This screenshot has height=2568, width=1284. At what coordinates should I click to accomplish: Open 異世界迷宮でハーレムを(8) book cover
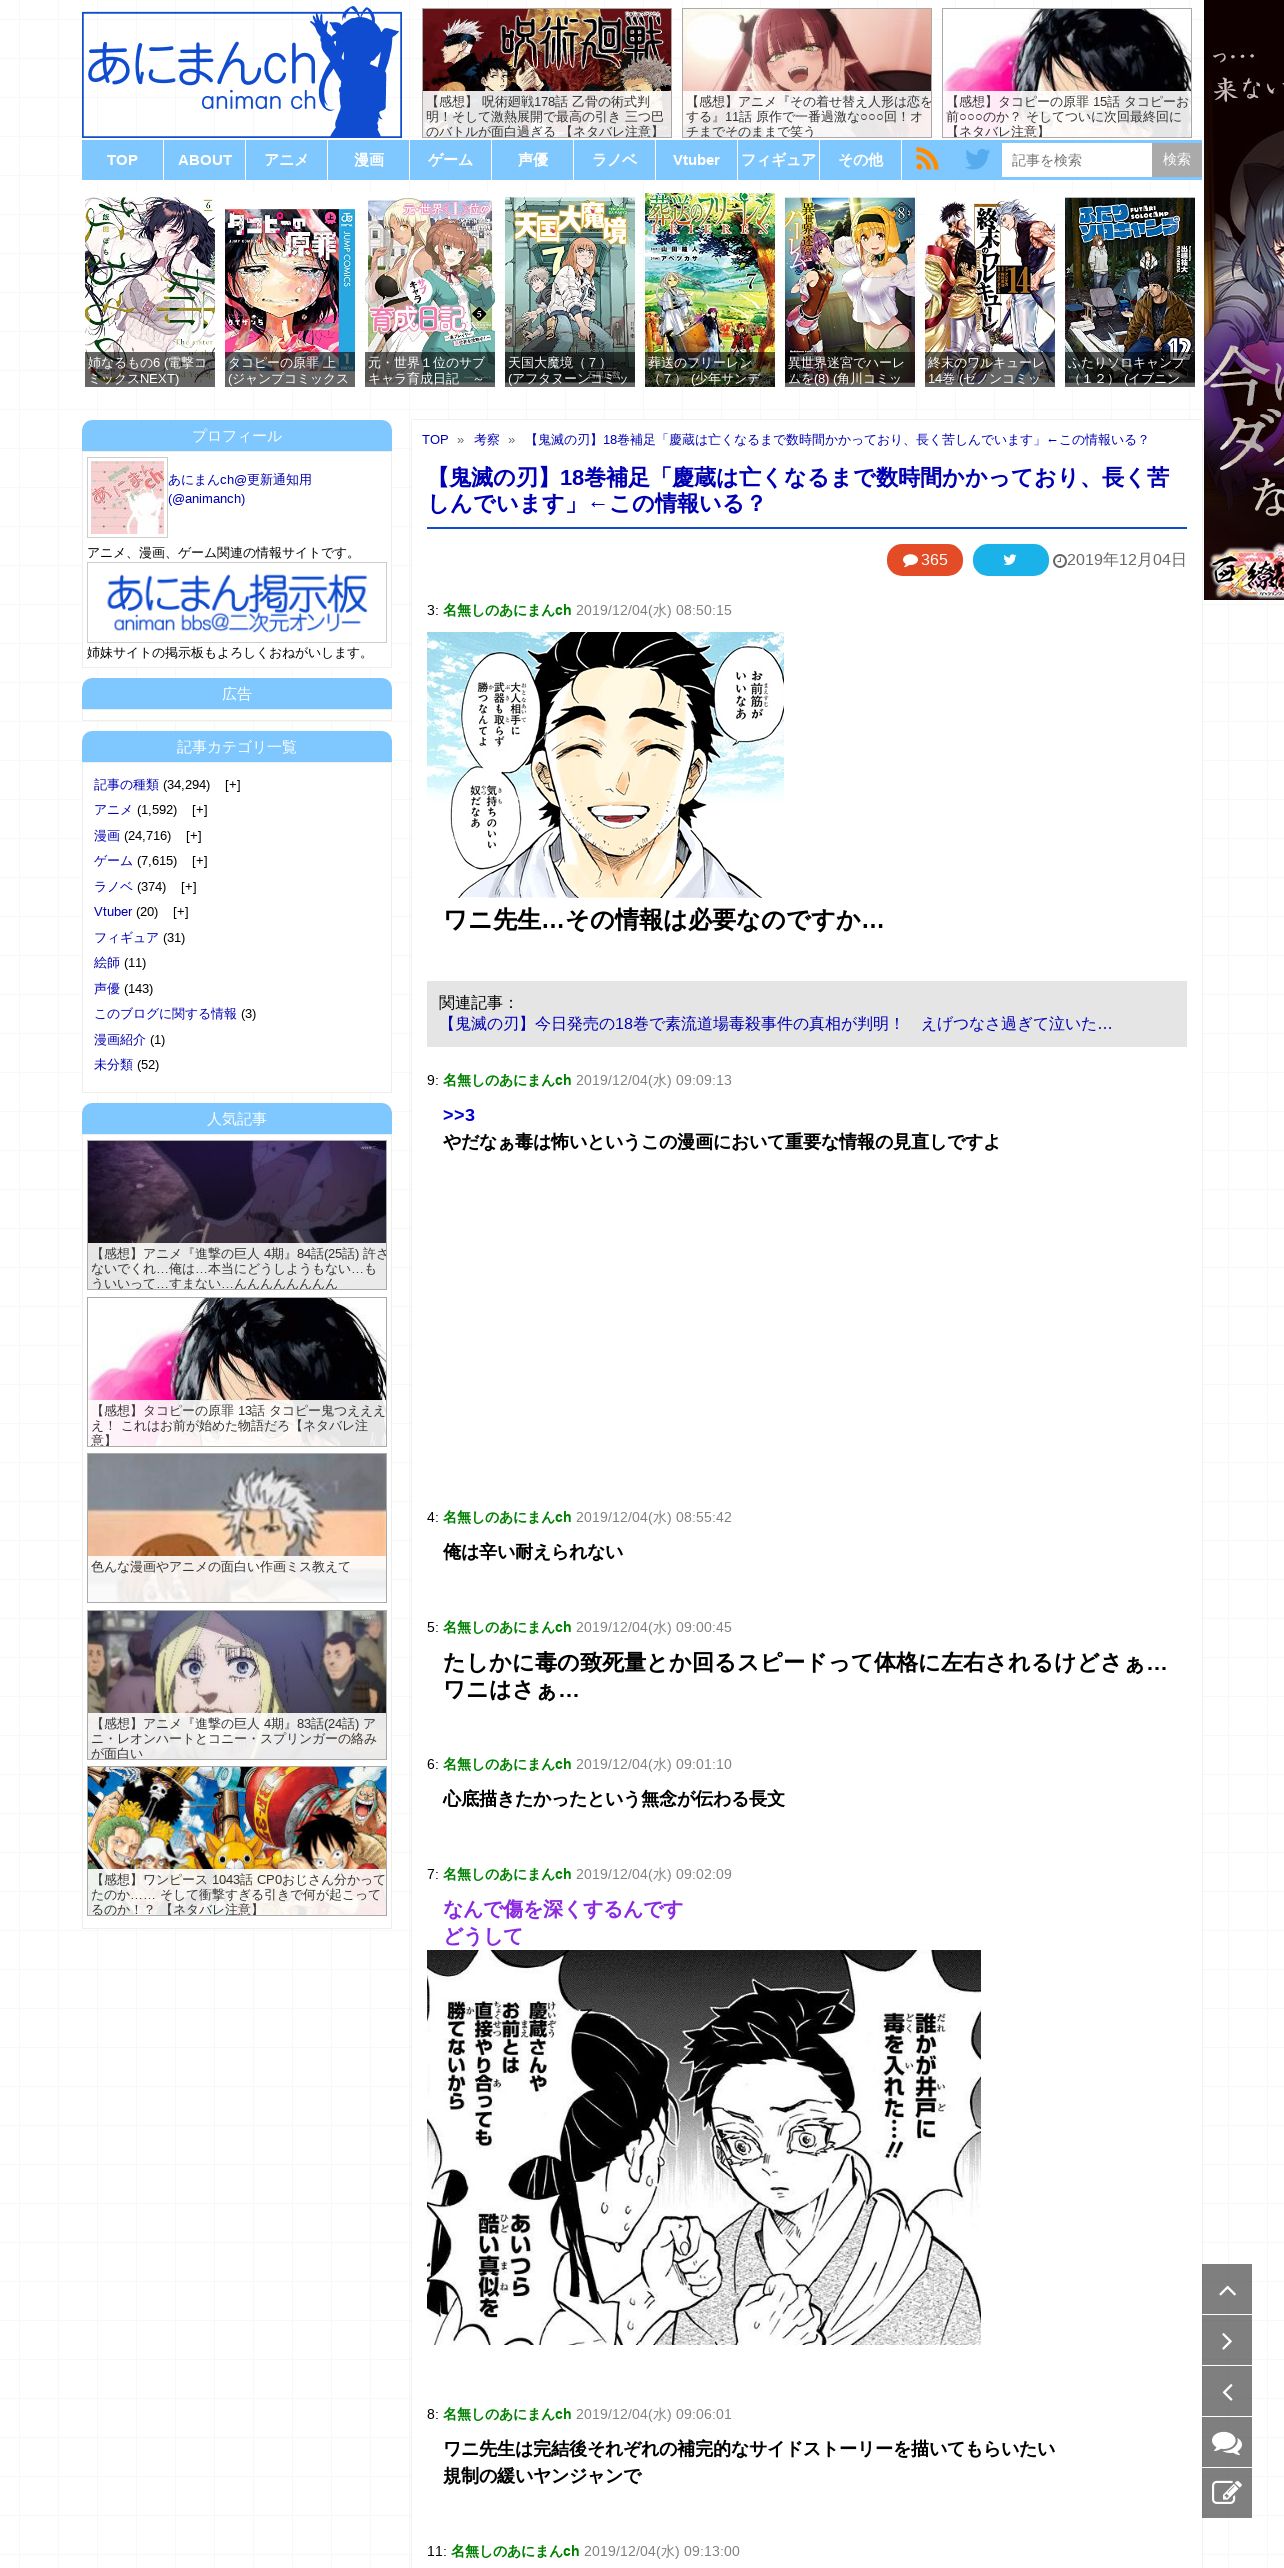[x=850, y=292]
